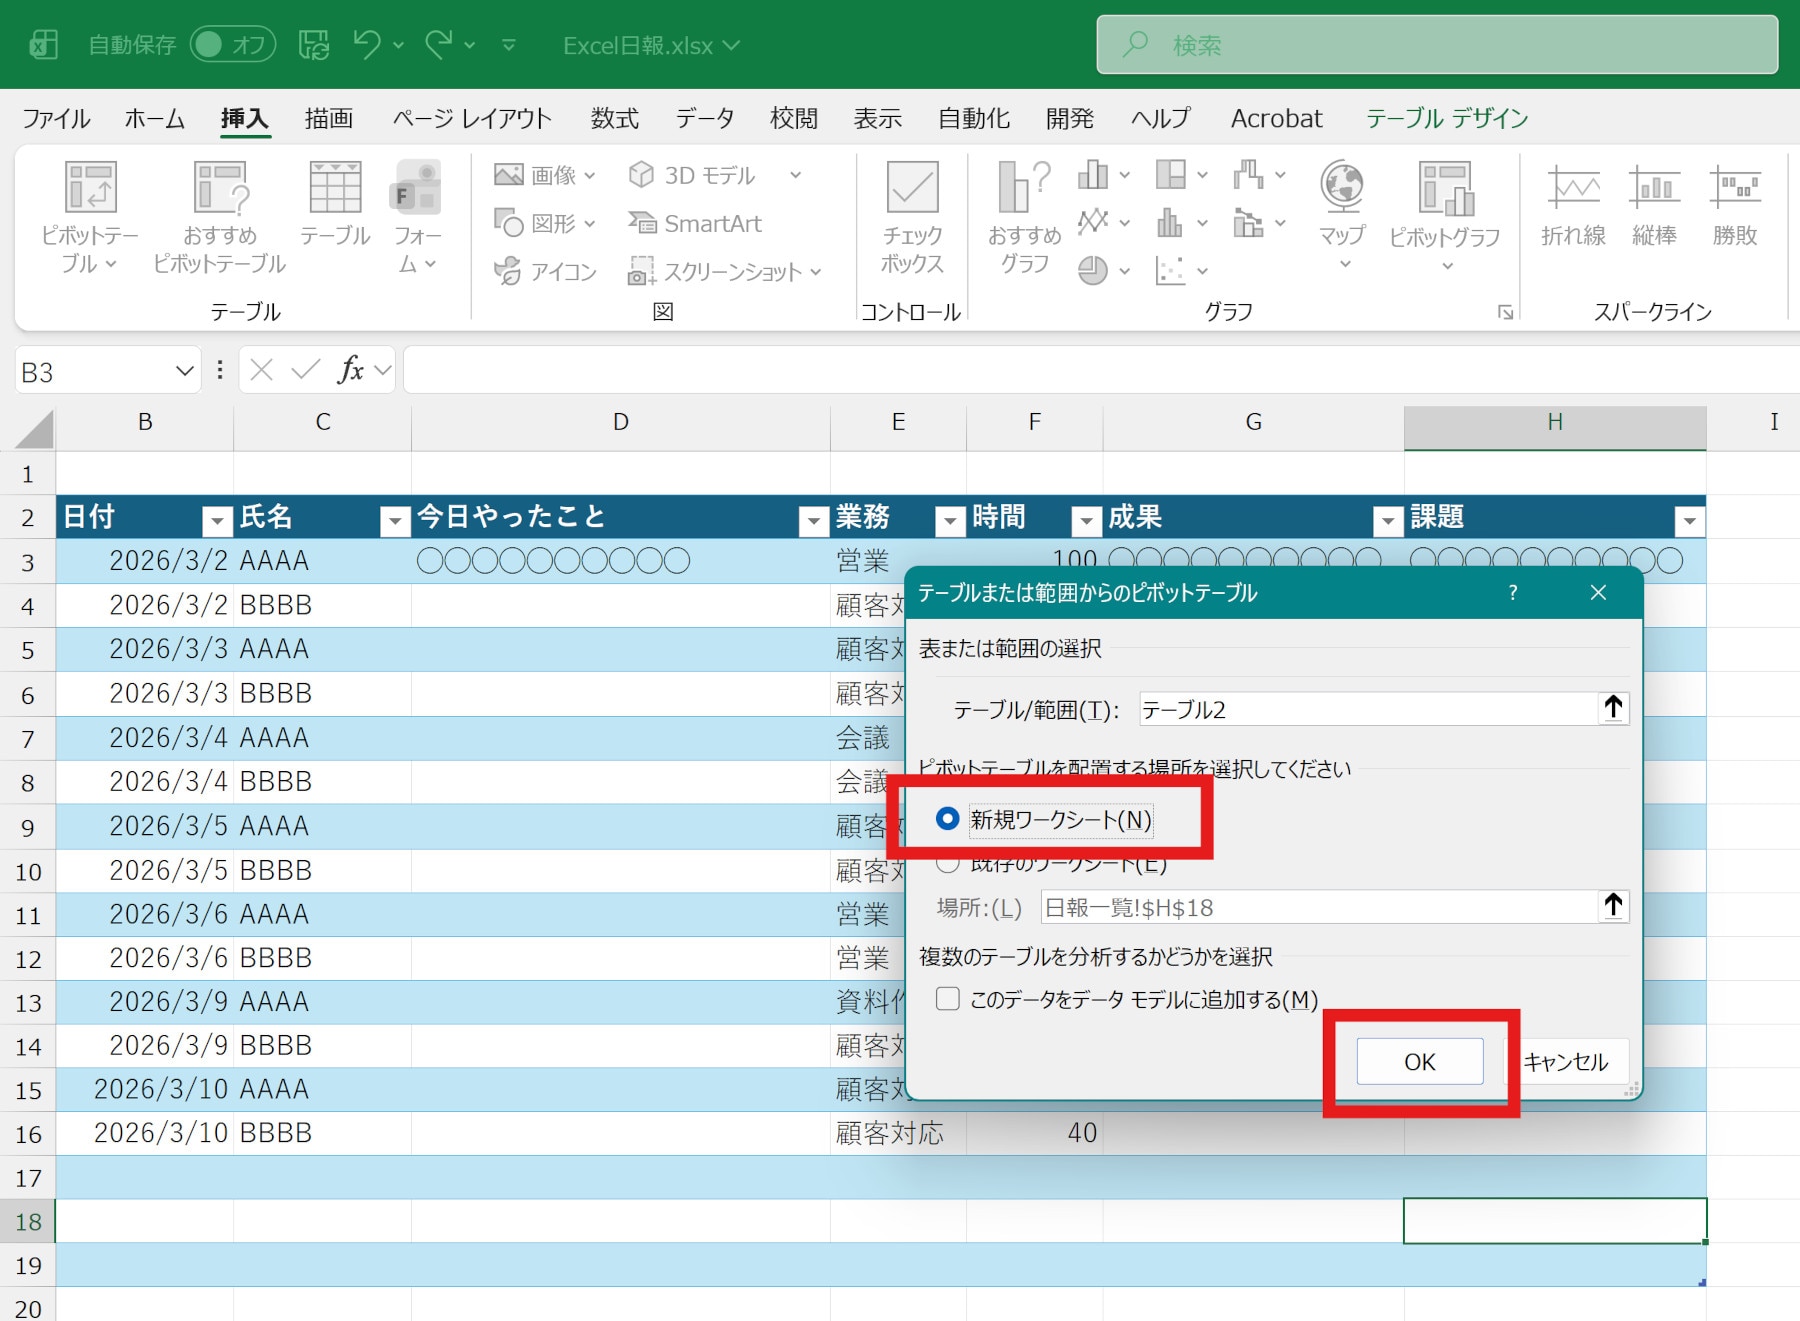Screen dimensions: 1800x1321
Task: Check the add to data model (データモデルに追加) box
Action: [x=948, y=999]
